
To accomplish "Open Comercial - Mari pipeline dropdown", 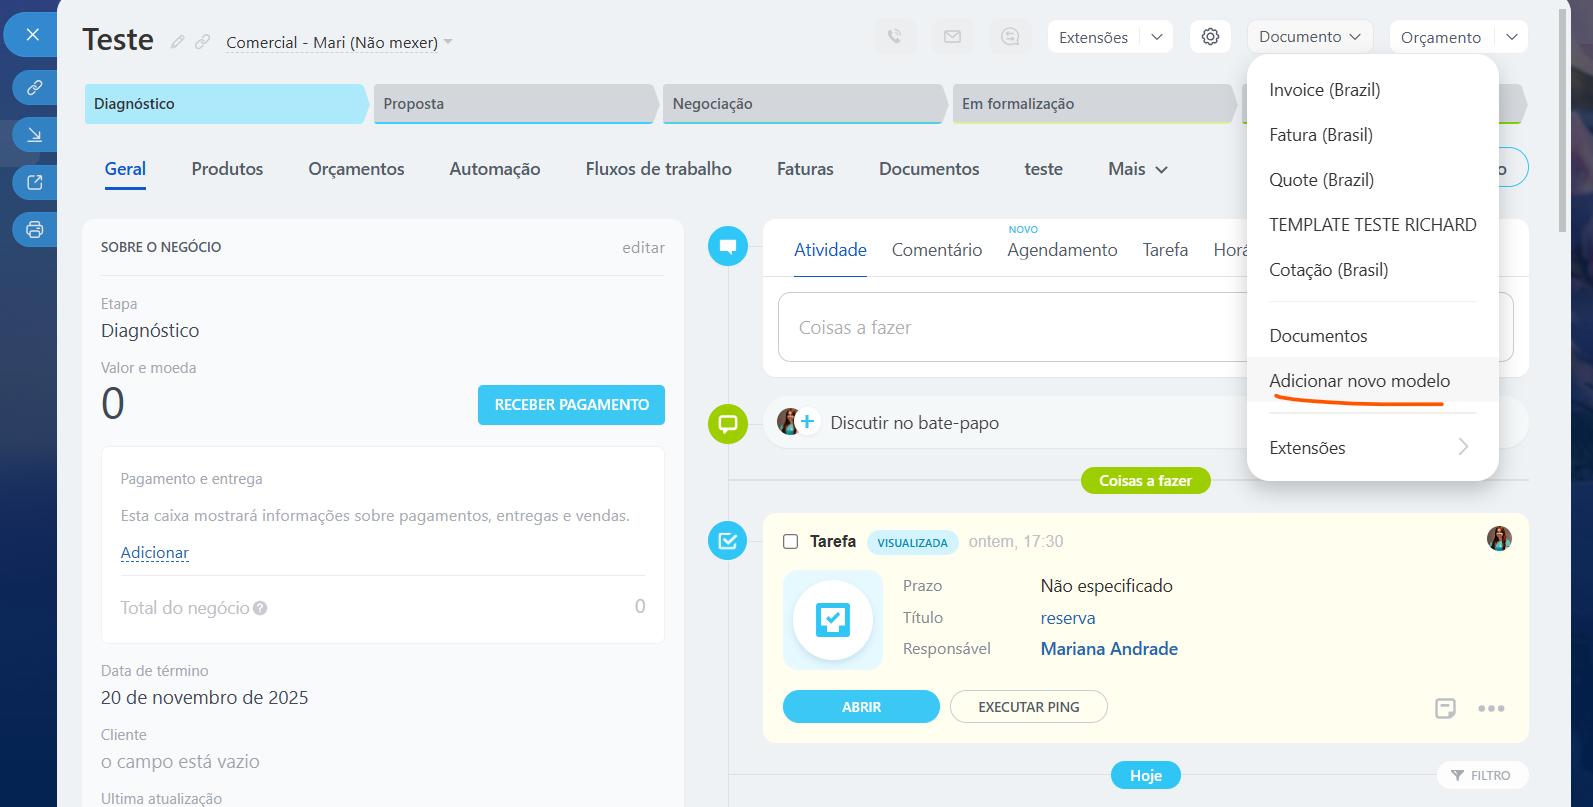I will [339, 42].
